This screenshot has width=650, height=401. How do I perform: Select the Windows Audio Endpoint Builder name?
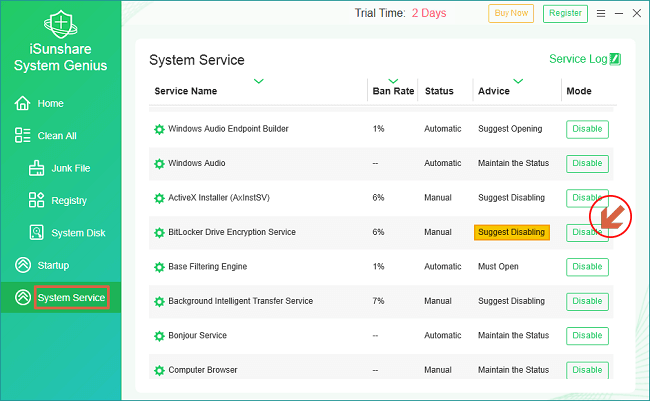pos(228,129)
